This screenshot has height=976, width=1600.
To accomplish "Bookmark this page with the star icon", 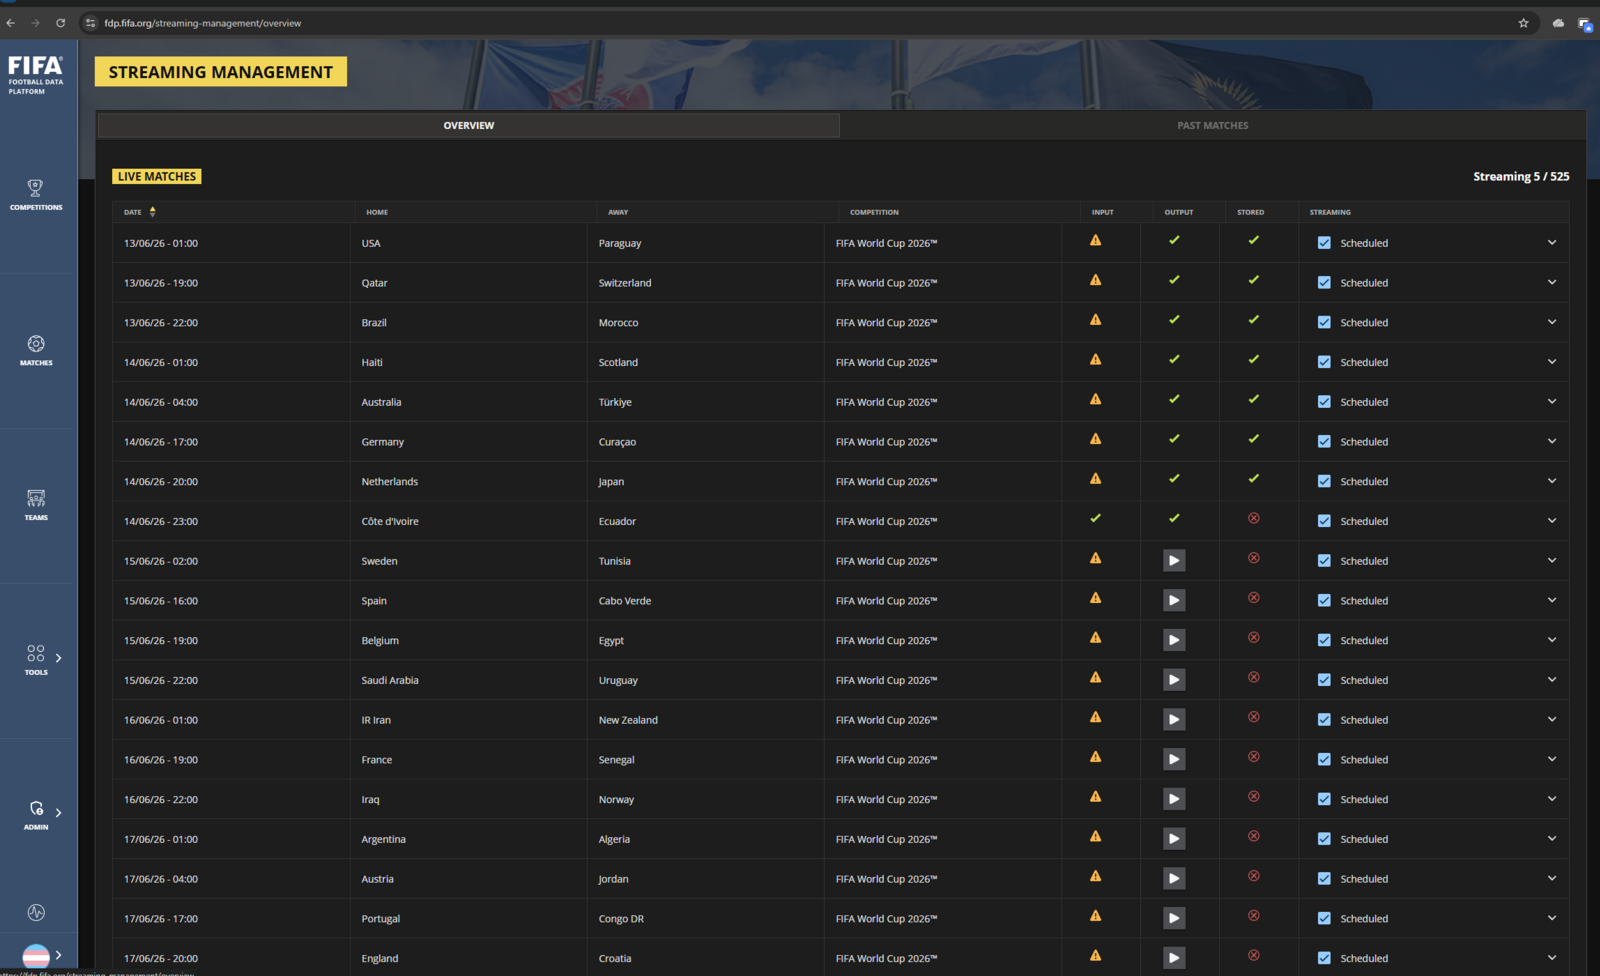I will click(1523, 23).
